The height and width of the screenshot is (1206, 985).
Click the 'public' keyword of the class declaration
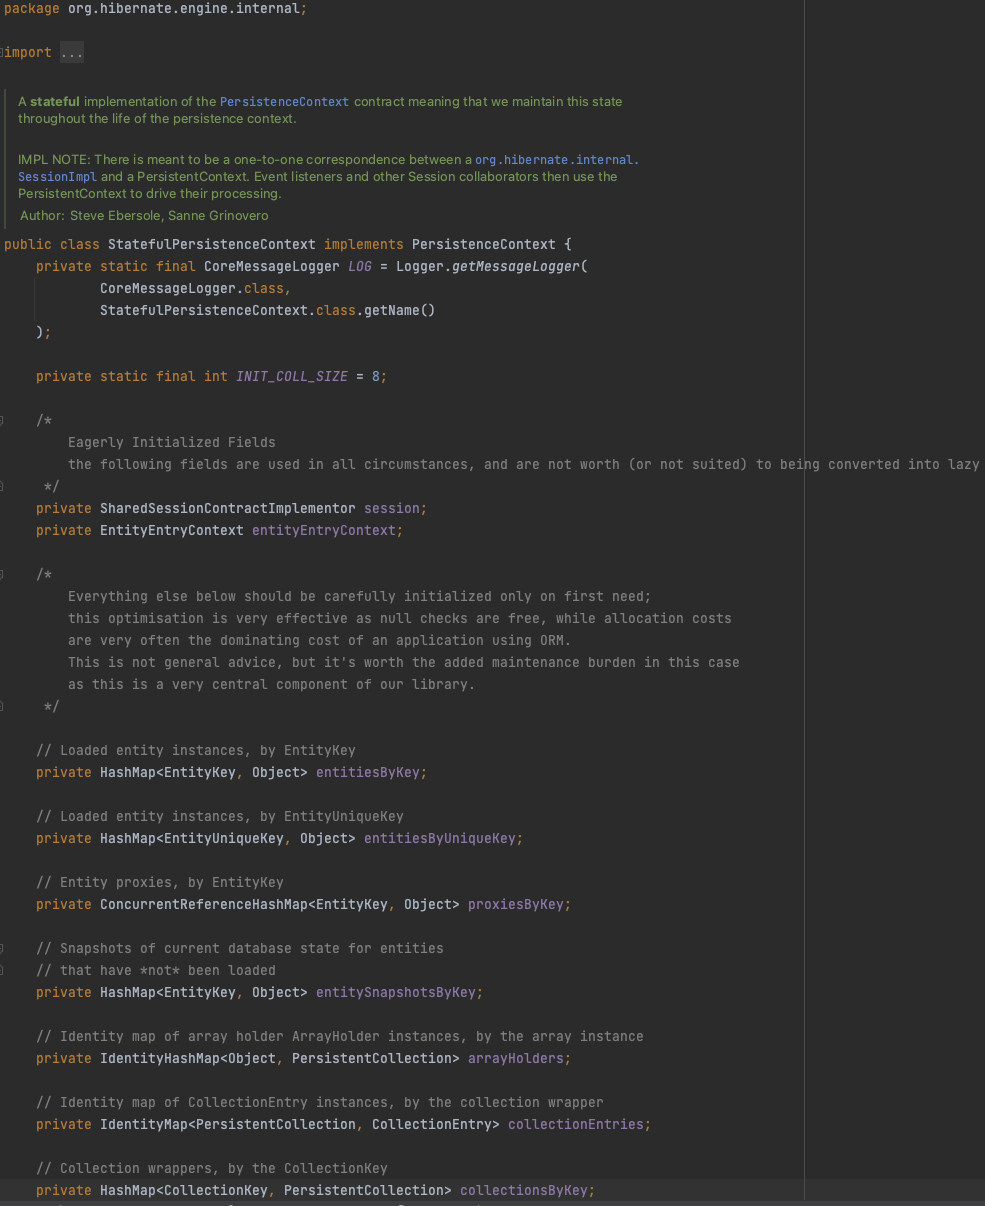28,245
